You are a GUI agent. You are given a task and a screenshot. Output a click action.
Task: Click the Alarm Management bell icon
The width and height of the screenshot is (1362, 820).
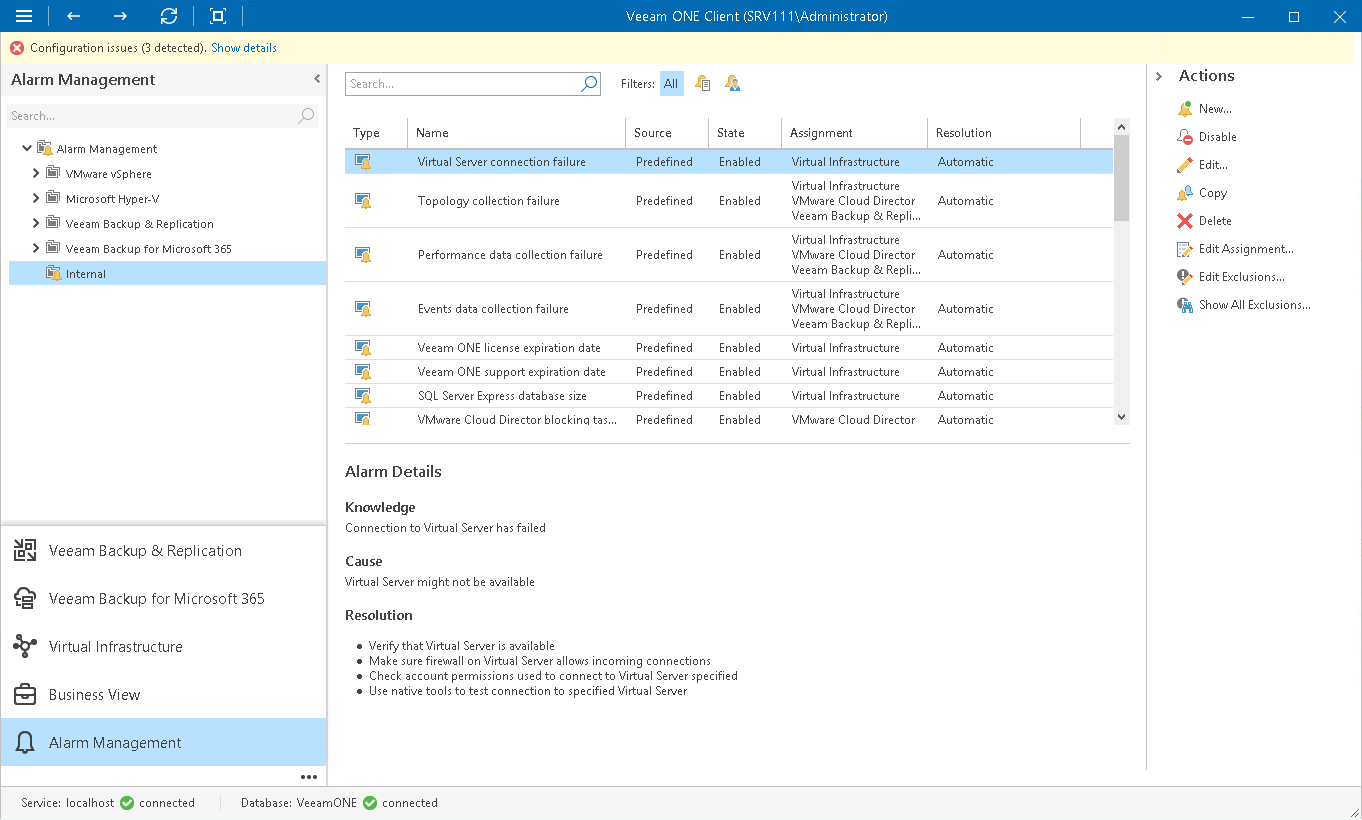point(25,743)
